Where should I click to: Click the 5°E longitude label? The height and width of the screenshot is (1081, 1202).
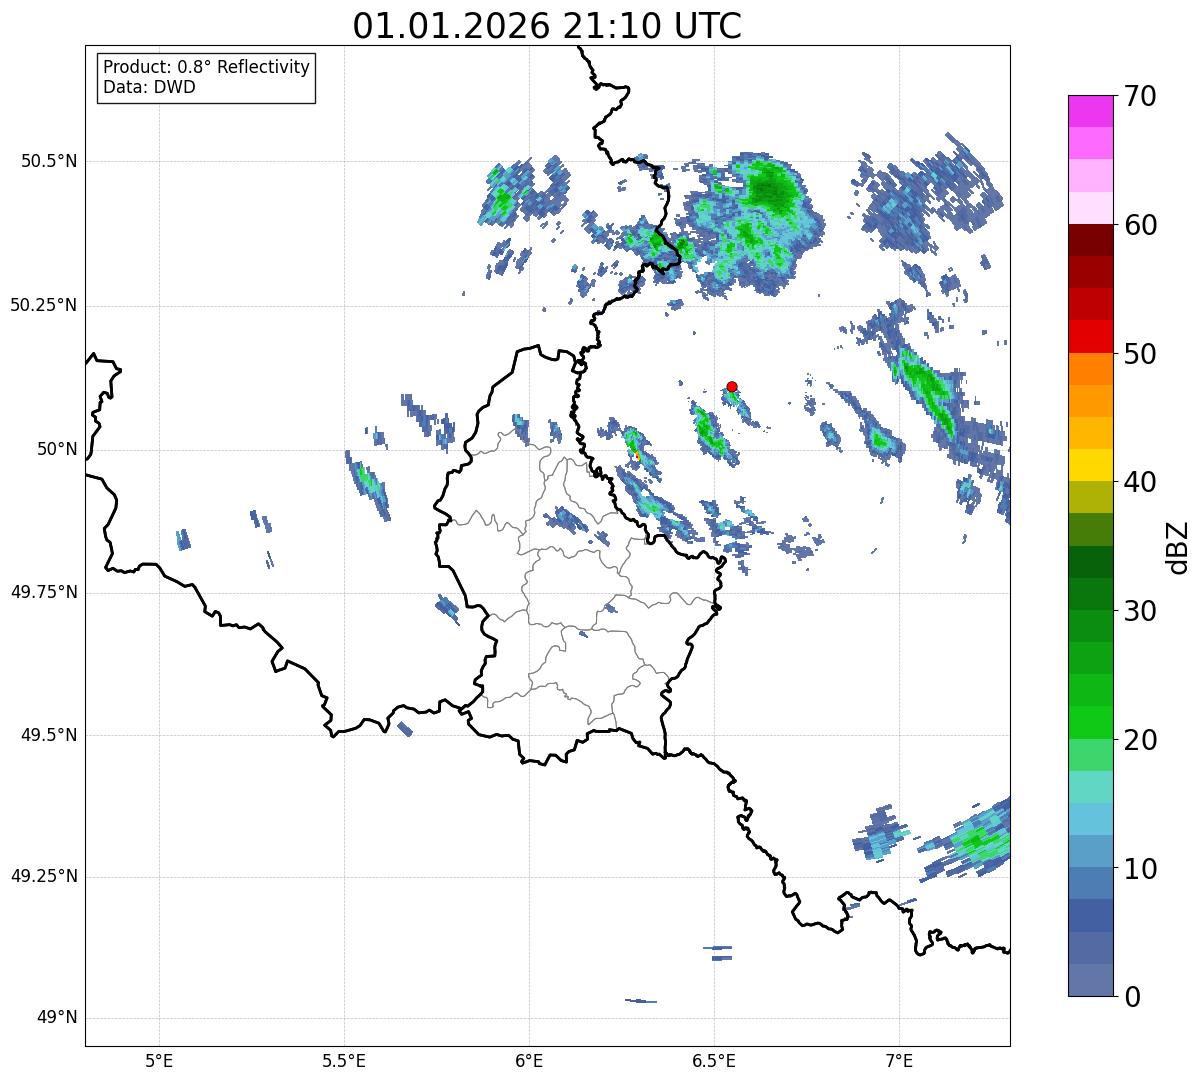(159, 1060)
